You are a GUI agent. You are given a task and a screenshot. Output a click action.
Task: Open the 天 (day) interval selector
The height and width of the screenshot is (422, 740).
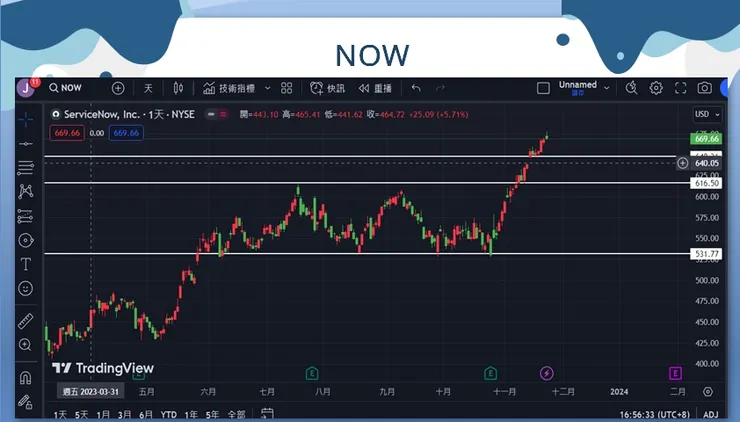148,88
